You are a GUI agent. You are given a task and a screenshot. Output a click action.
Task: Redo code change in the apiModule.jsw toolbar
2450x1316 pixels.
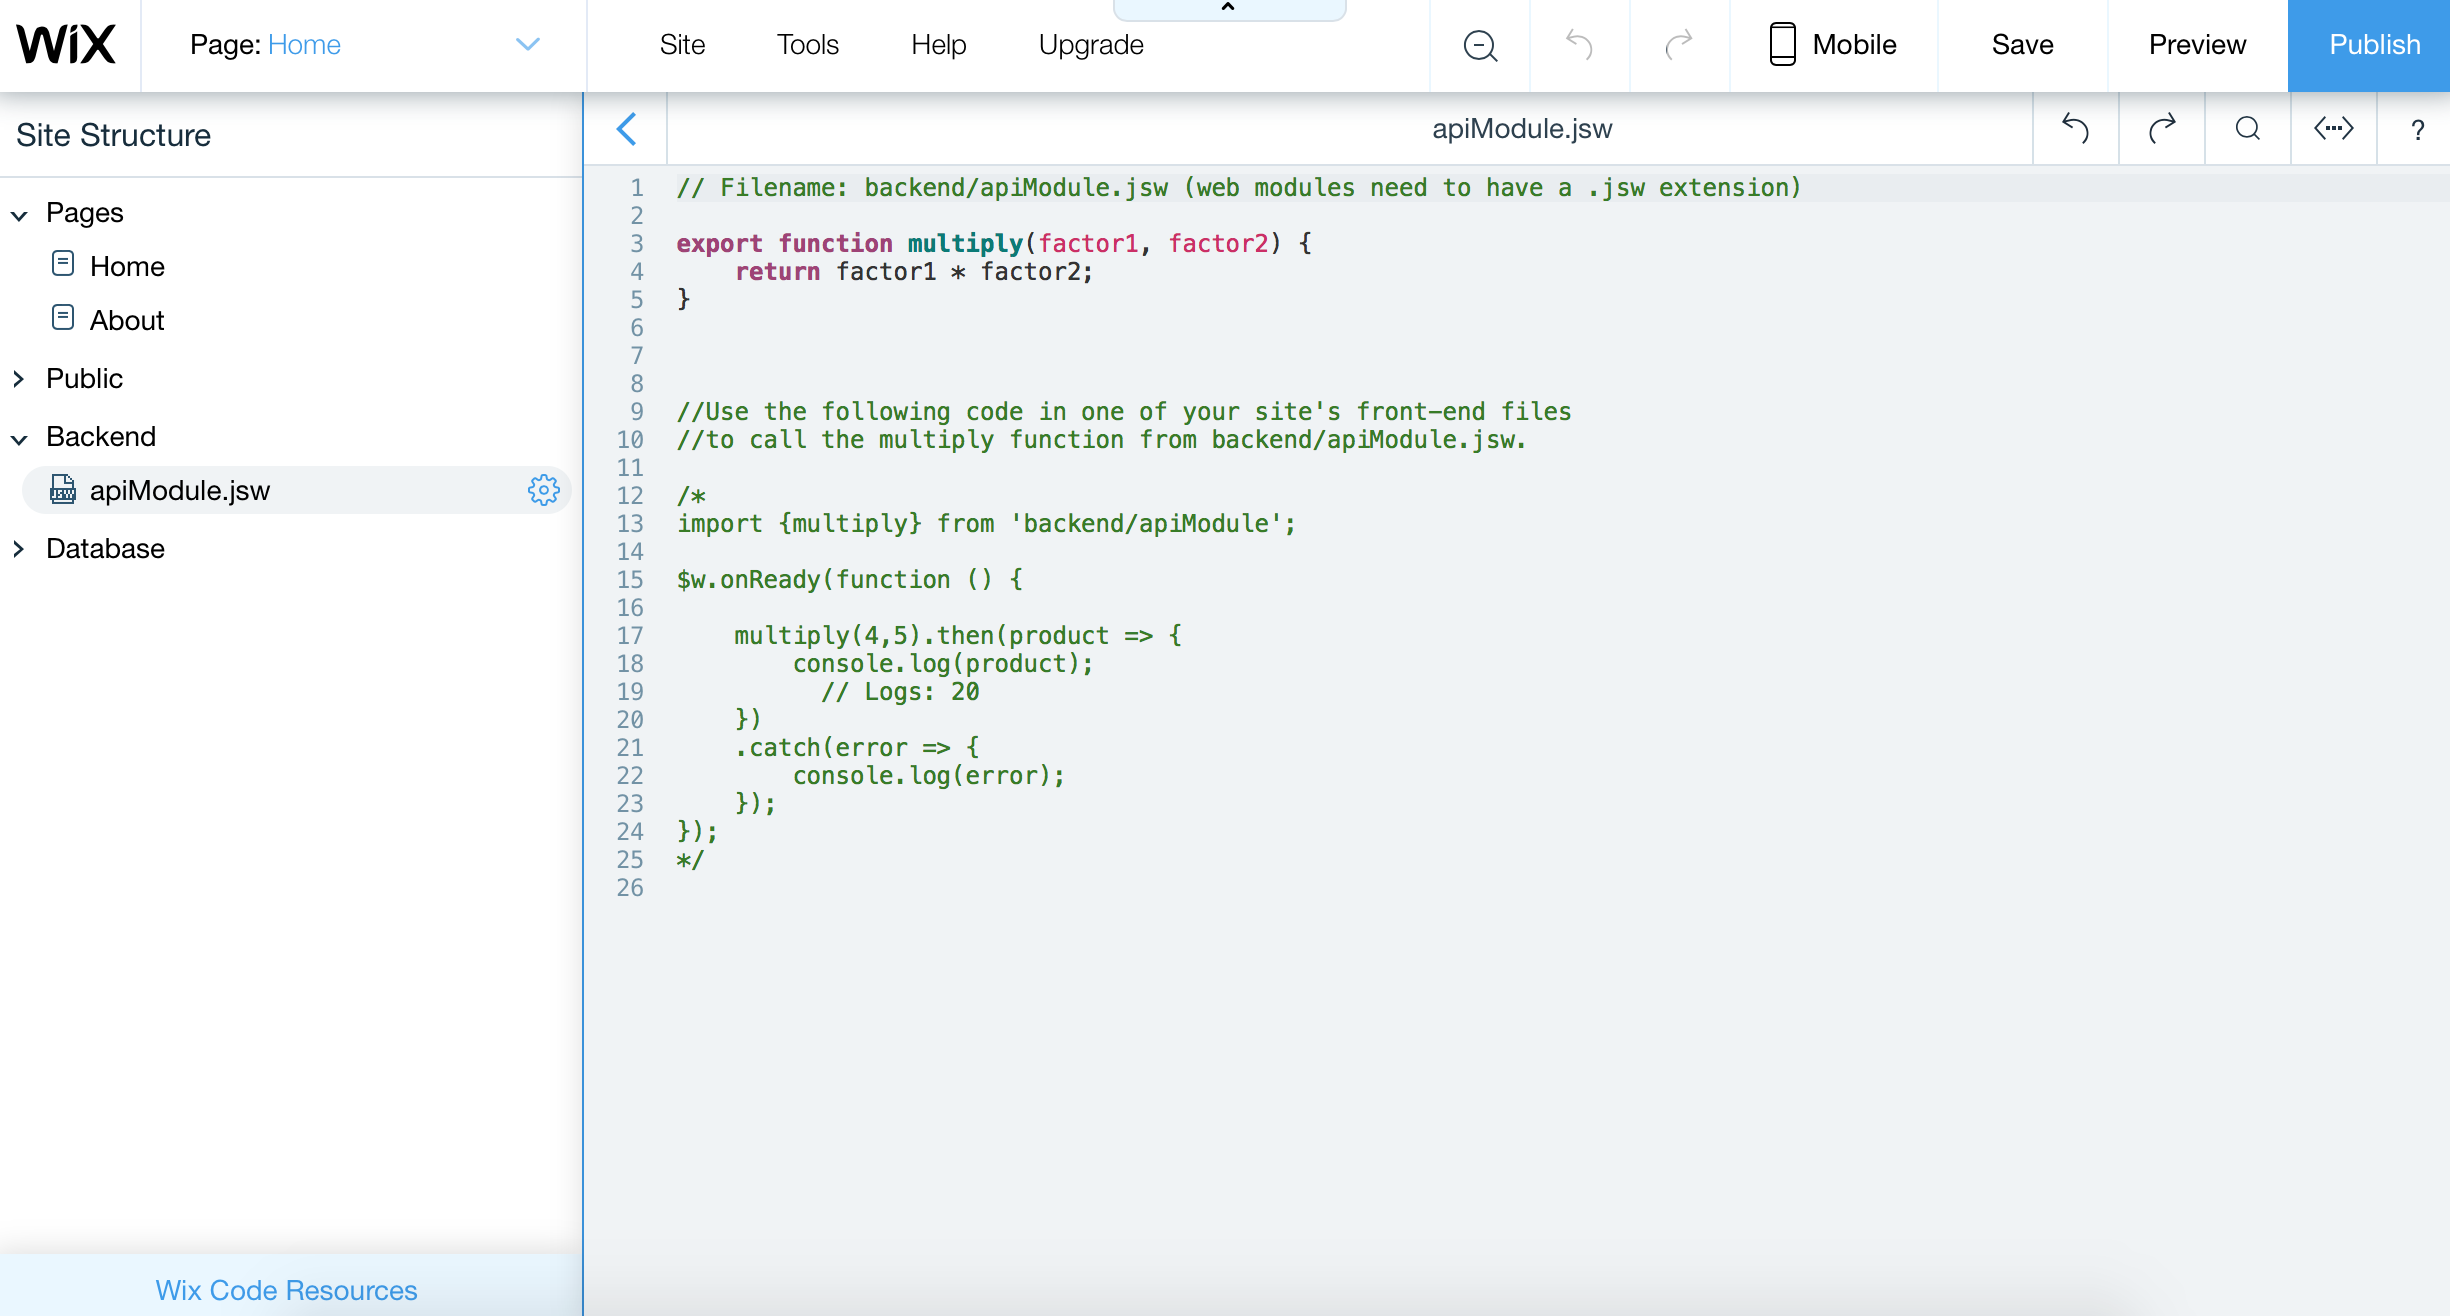point(2162,129)
